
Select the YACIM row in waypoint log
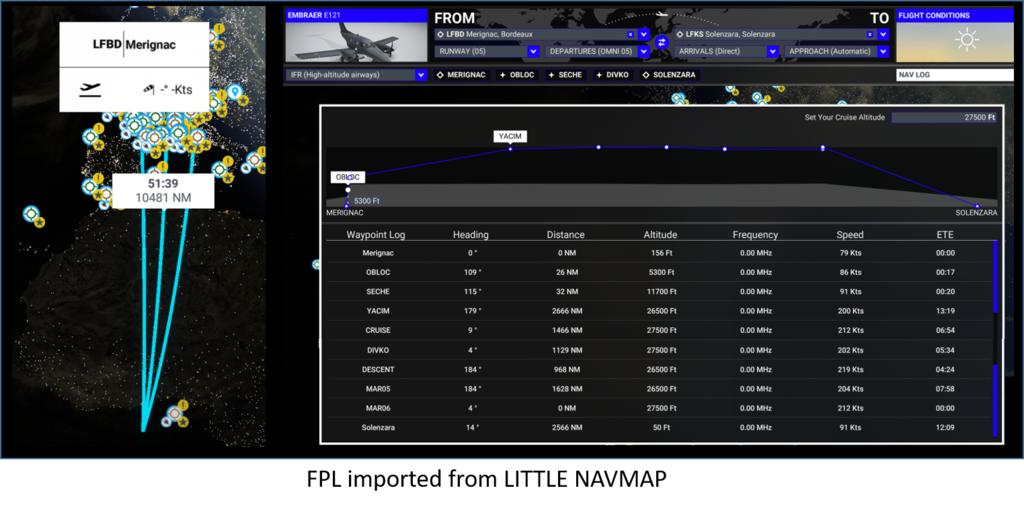coord(660,311)
